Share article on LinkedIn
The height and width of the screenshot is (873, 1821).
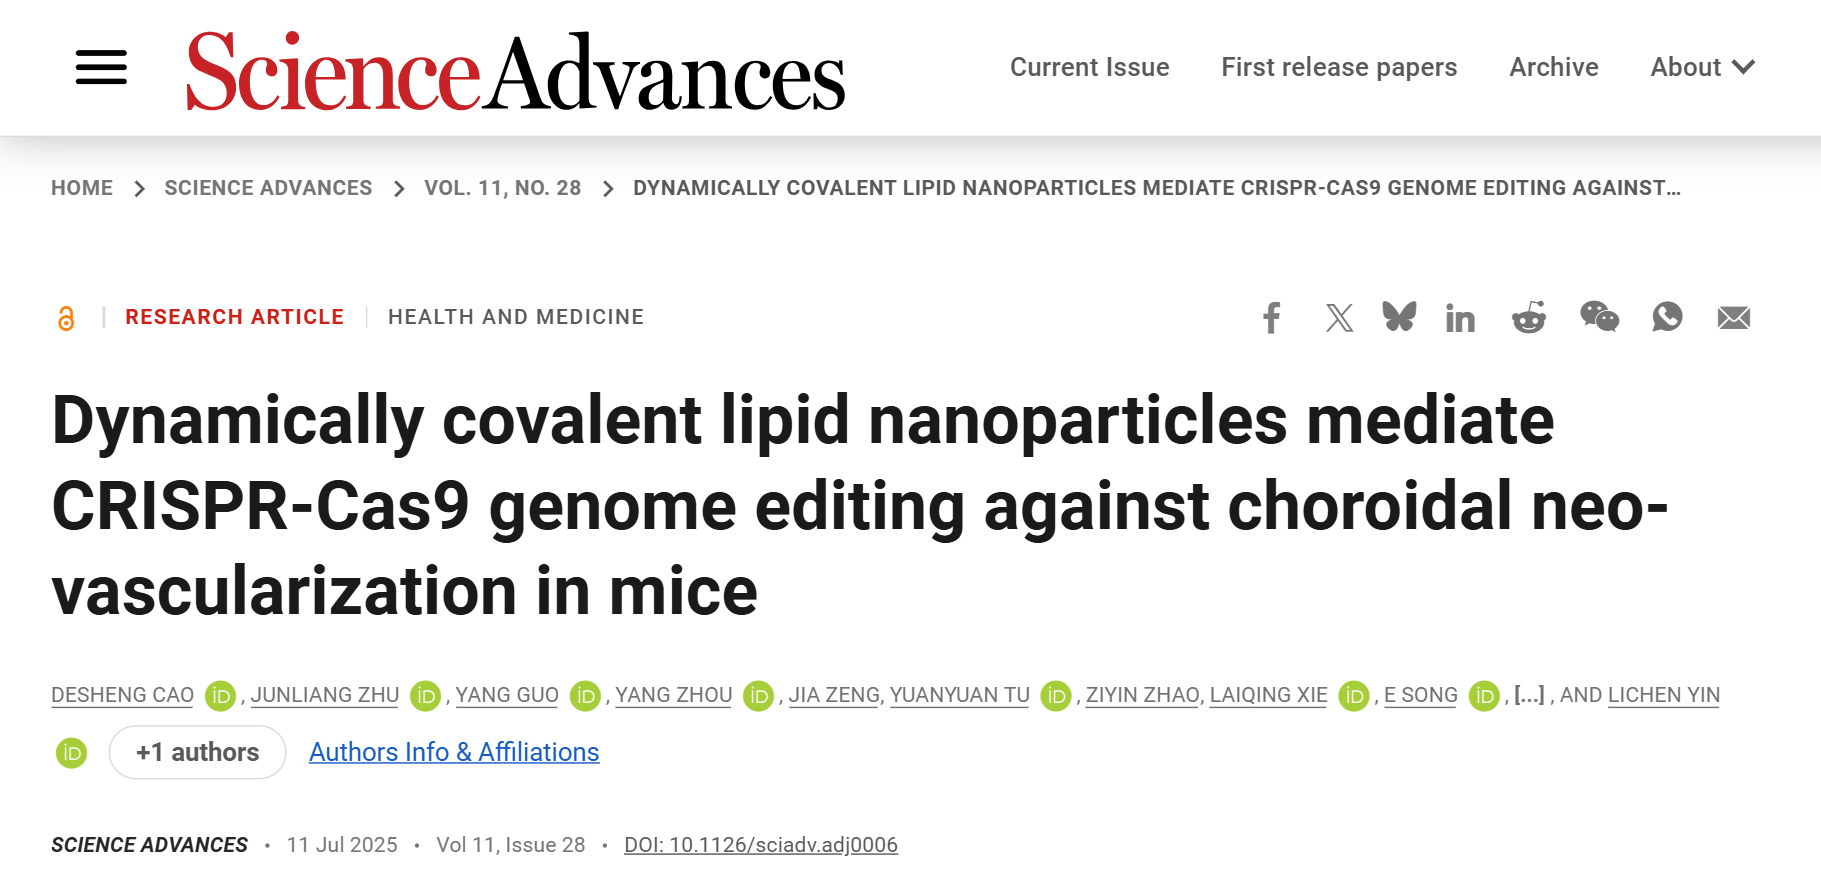point(1460,318)
